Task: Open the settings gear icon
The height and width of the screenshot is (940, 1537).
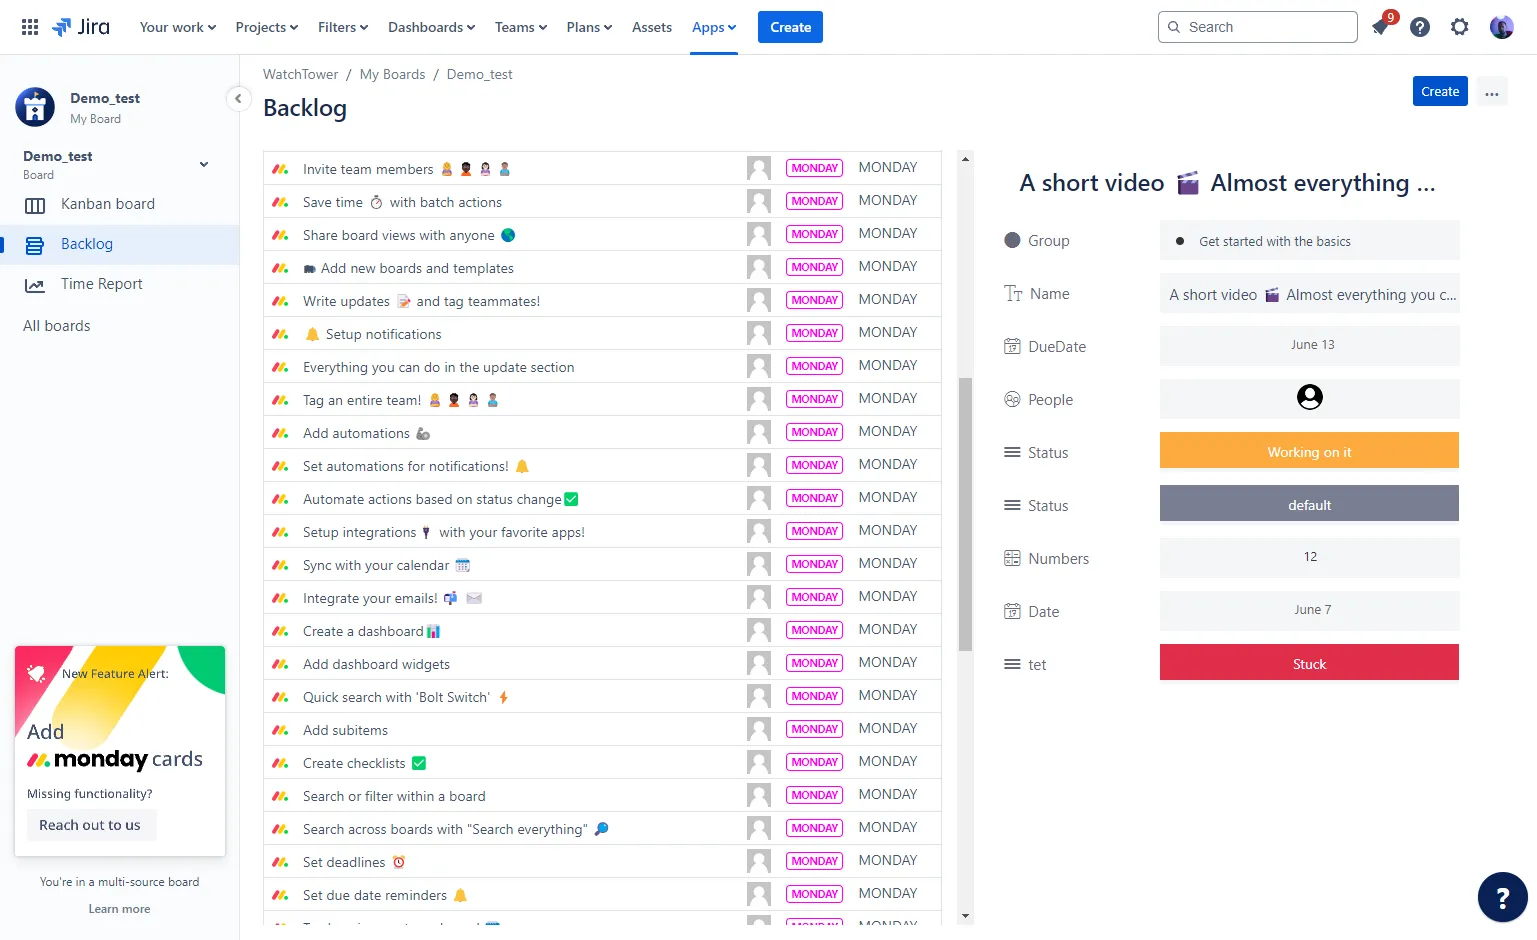Action: pos(1460,27)
